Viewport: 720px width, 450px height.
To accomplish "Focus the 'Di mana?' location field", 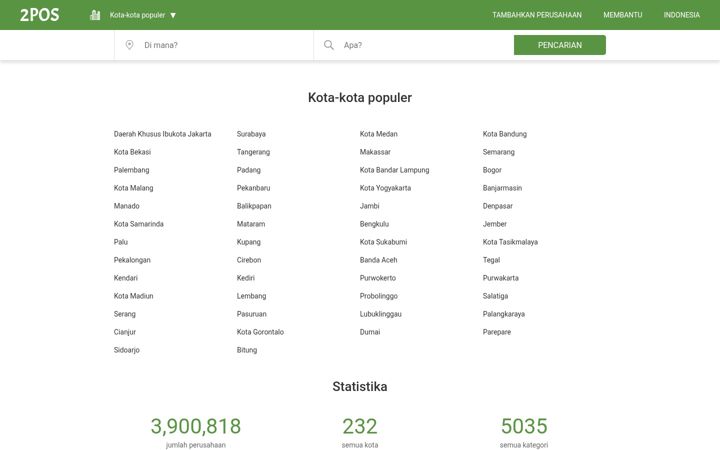I will (x=214, y=45).
